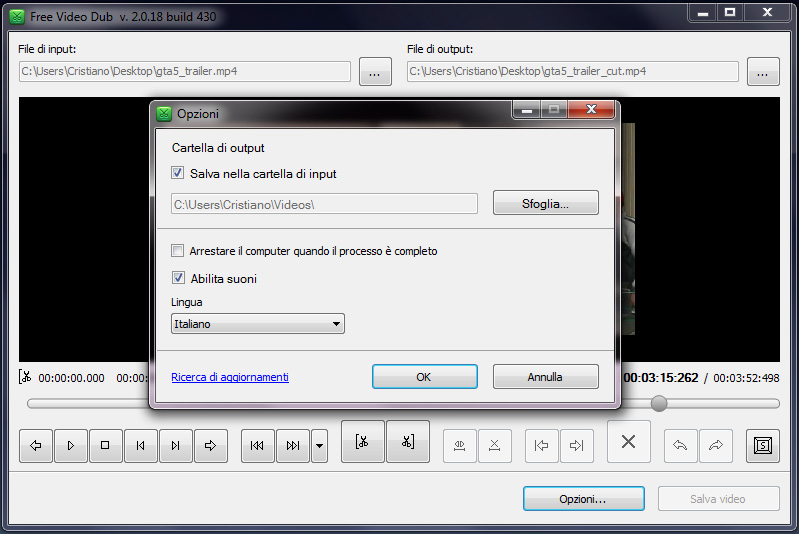
Task: Click the Opzioni button in main window
Action: (x=584, y=498)
